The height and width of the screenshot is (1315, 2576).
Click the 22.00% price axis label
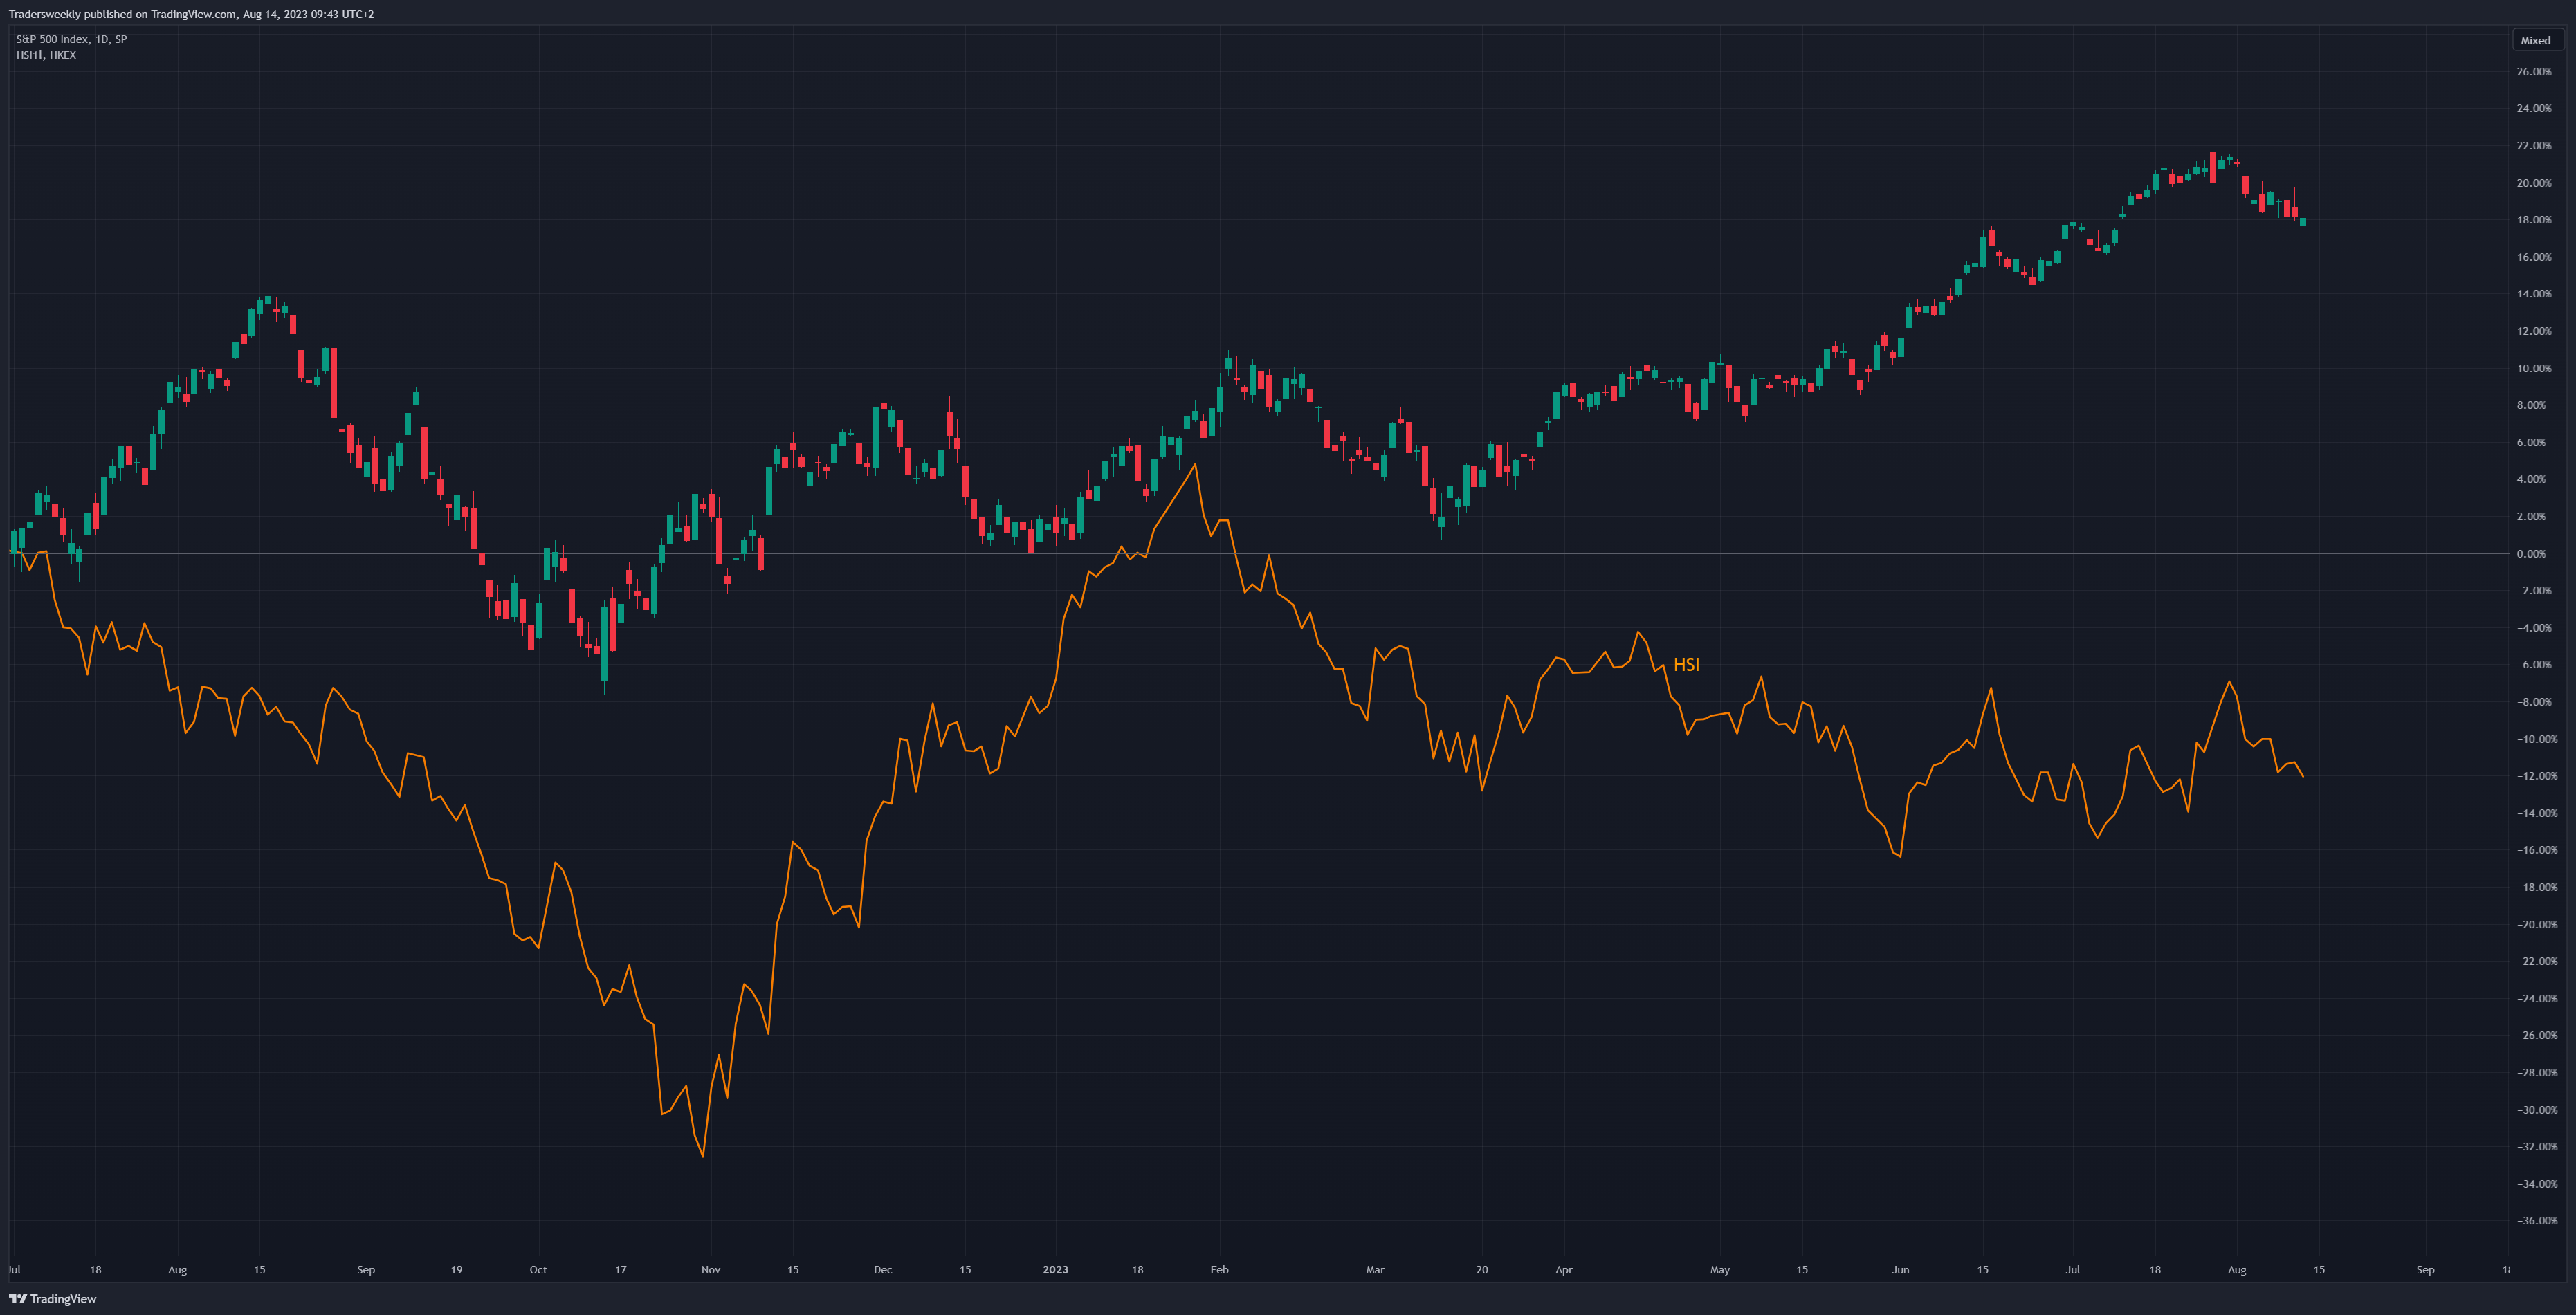[2534, 146]
